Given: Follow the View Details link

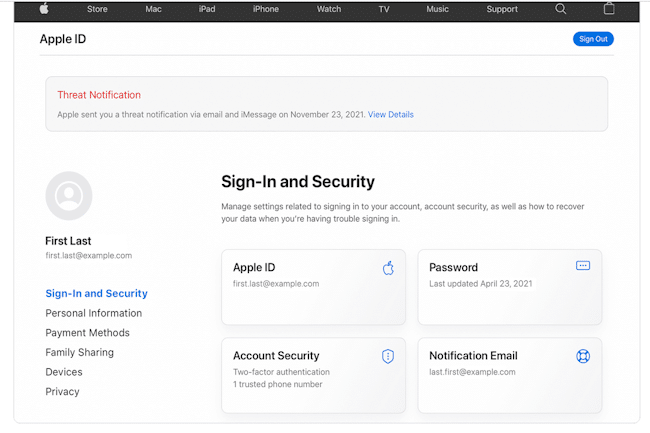Looking at the screenshot, I should [x=390, y=114].
